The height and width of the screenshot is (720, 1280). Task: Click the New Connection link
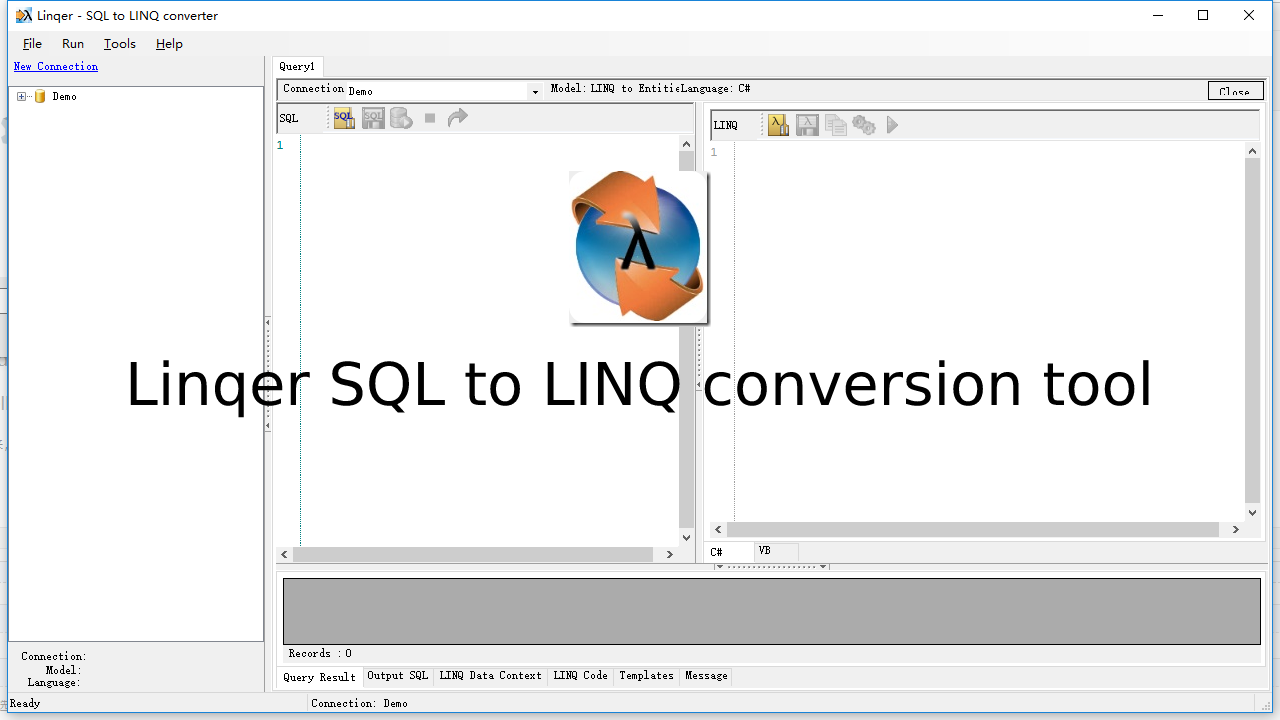[56, 67]
